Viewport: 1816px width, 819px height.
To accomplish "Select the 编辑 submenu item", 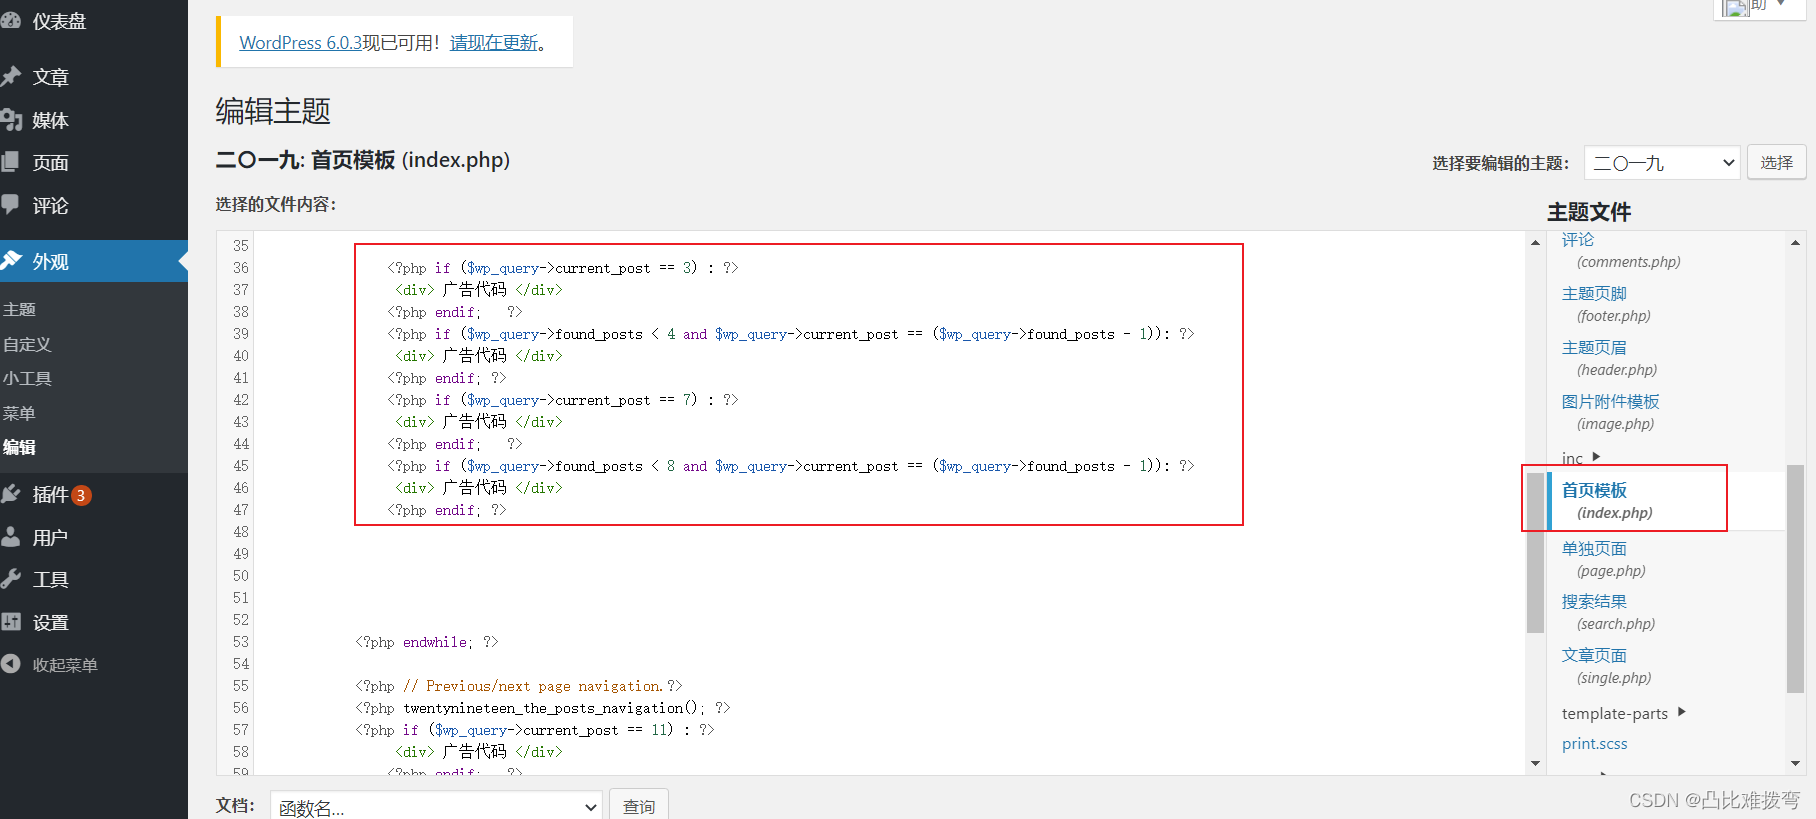I will click(x=19, y=447).
